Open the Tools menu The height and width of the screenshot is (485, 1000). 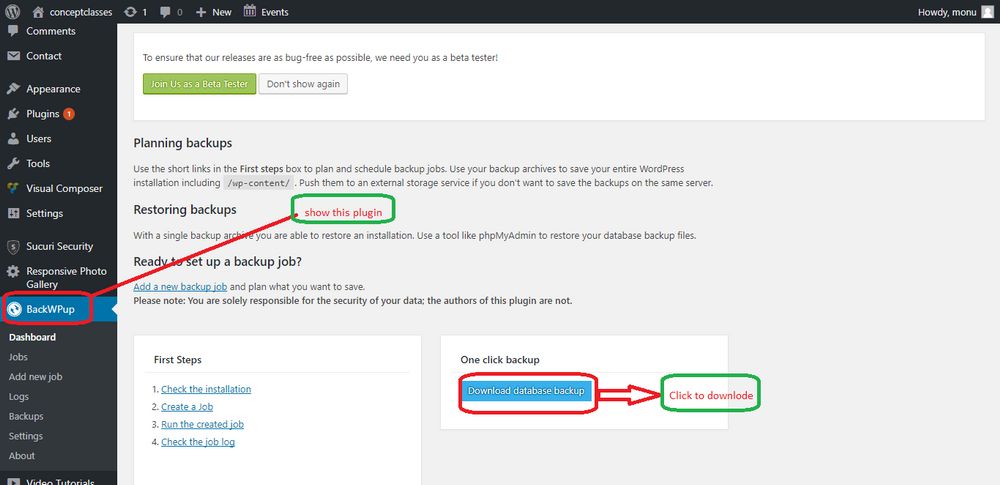[38, 163]
